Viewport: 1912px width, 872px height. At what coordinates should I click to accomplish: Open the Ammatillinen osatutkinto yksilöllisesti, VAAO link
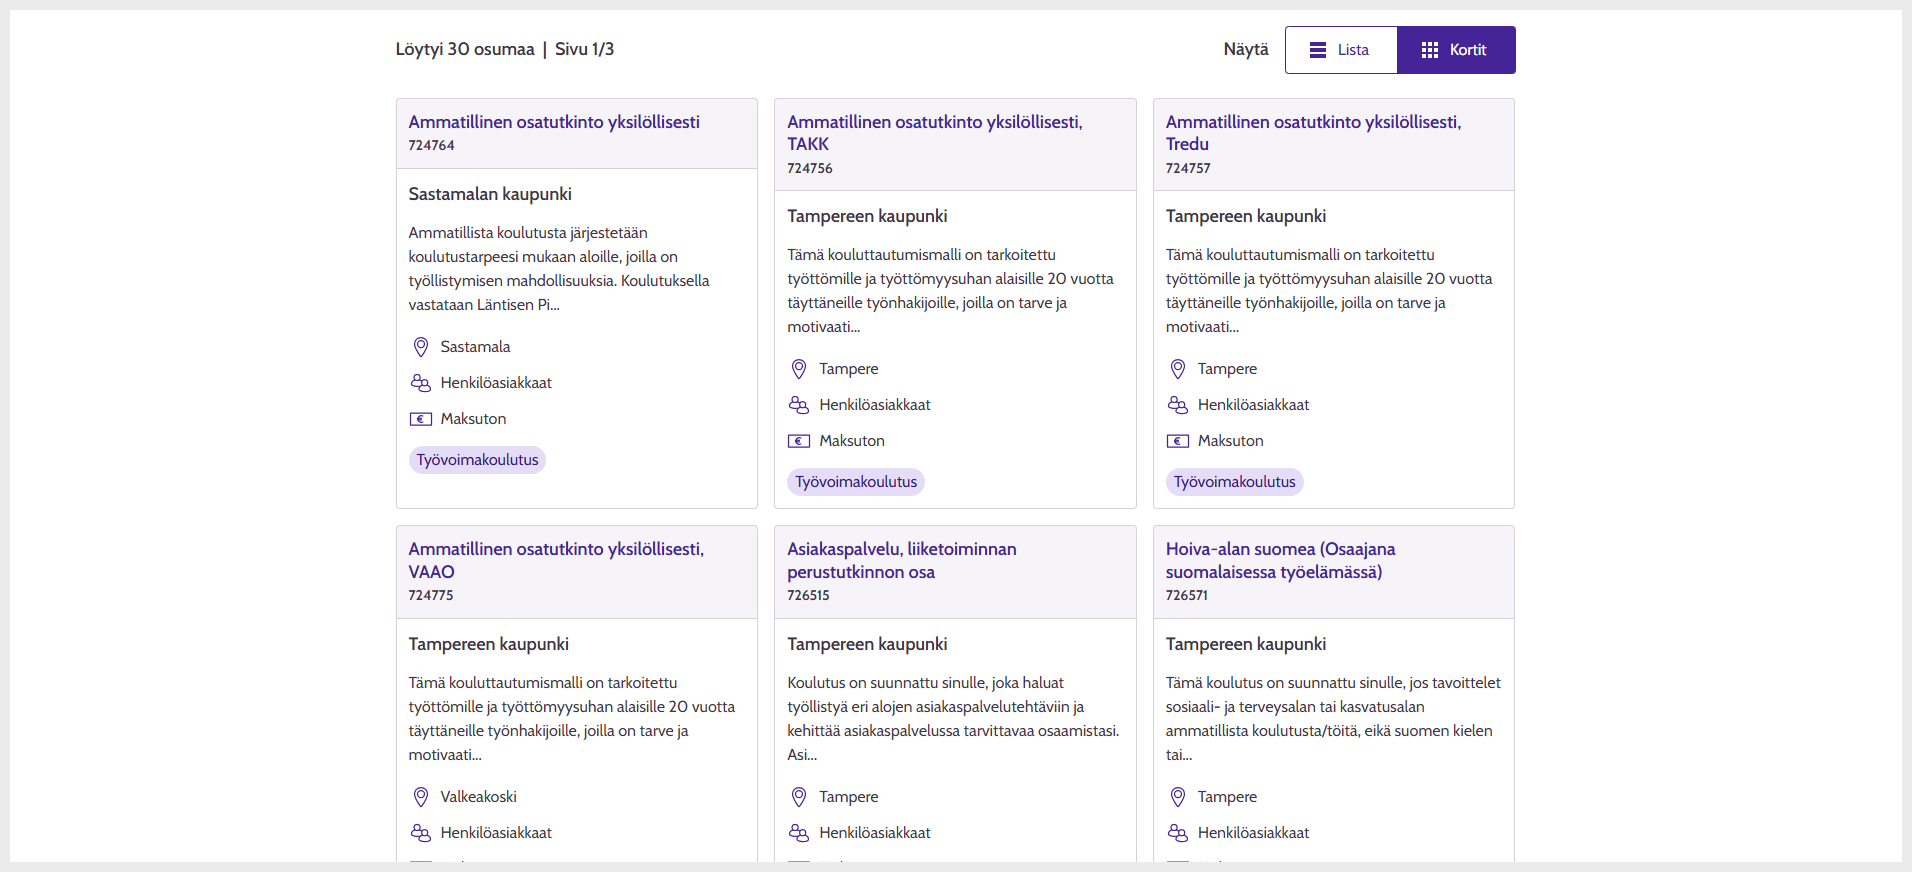click(556, 560)
